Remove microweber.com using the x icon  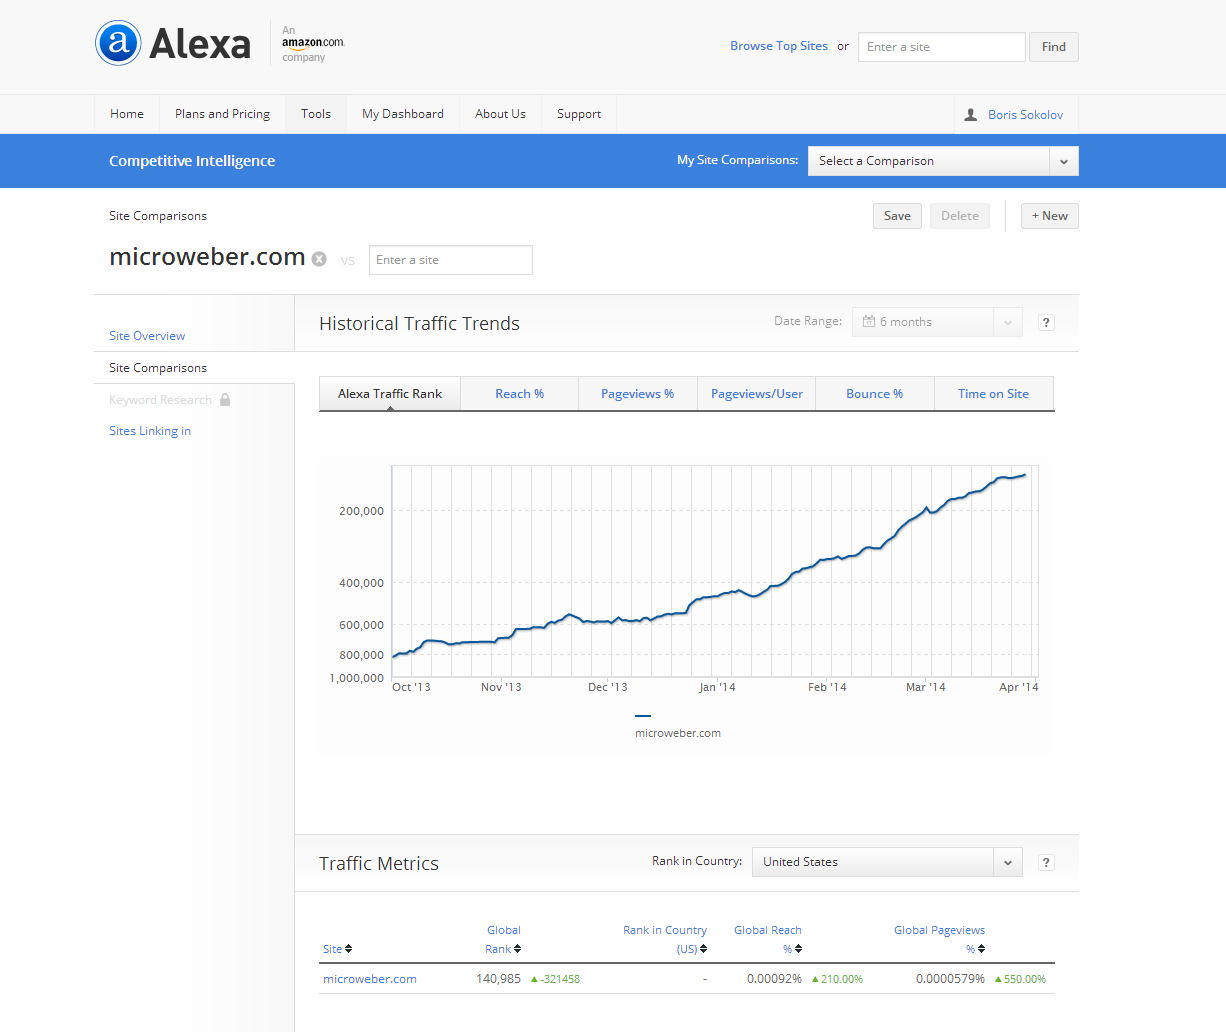pos(319,259)
